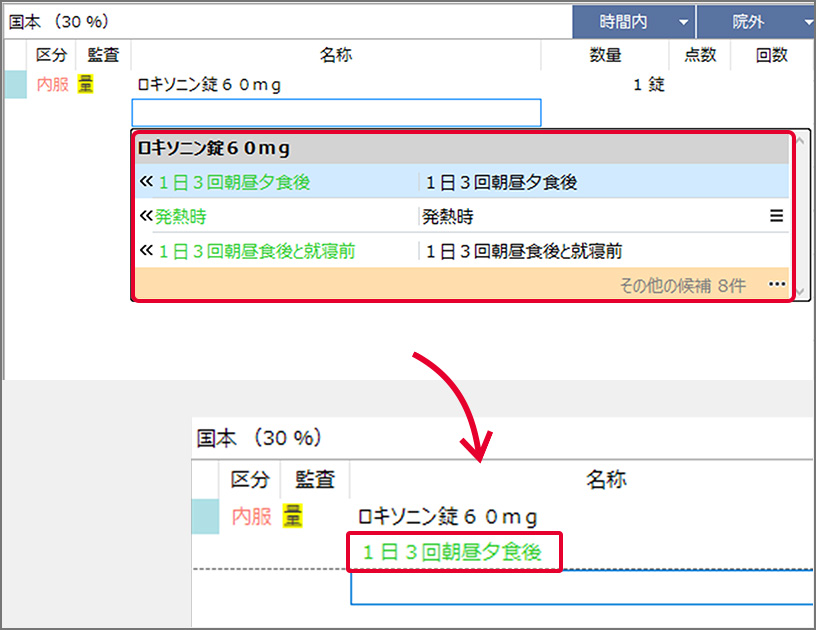Click the « icon beside 1日3回朝昼夕食後

click(146, 182)
